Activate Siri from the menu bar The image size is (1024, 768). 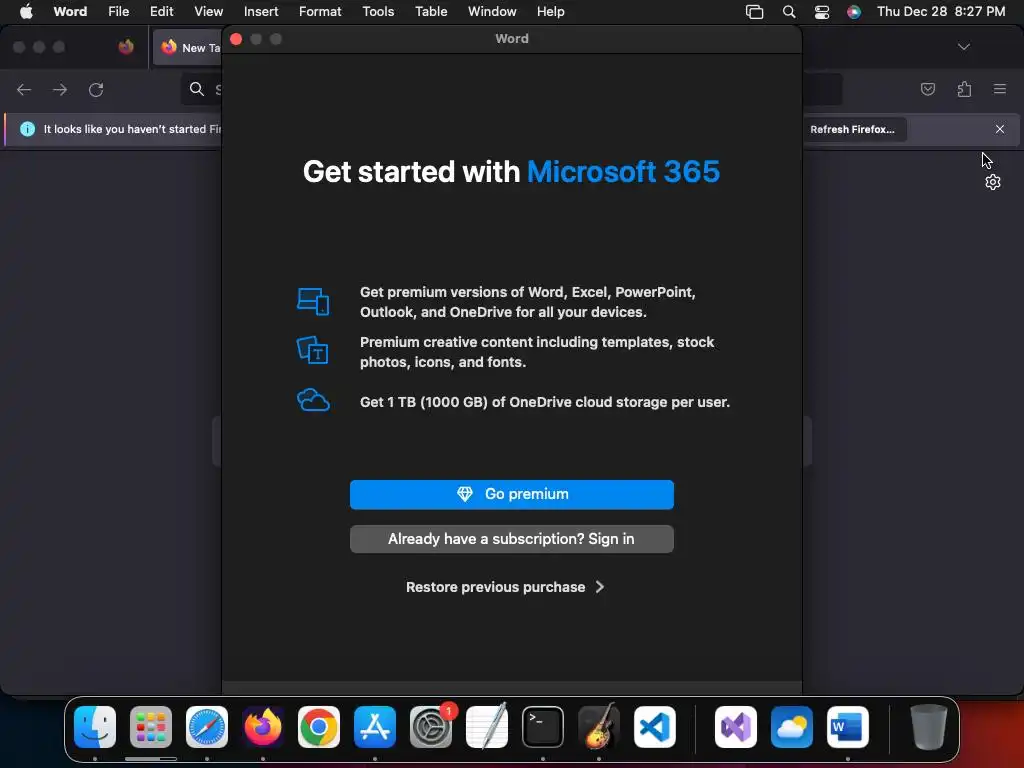pos(854,12)
